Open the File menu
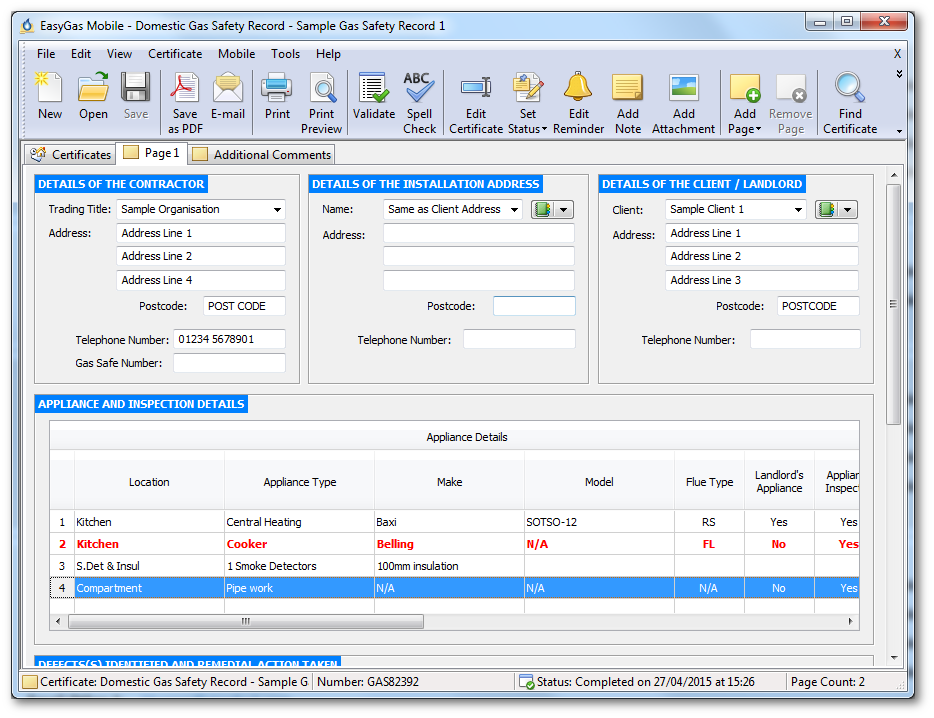Image resolution: width=934 pixels, height=718 pixels. 46,54
